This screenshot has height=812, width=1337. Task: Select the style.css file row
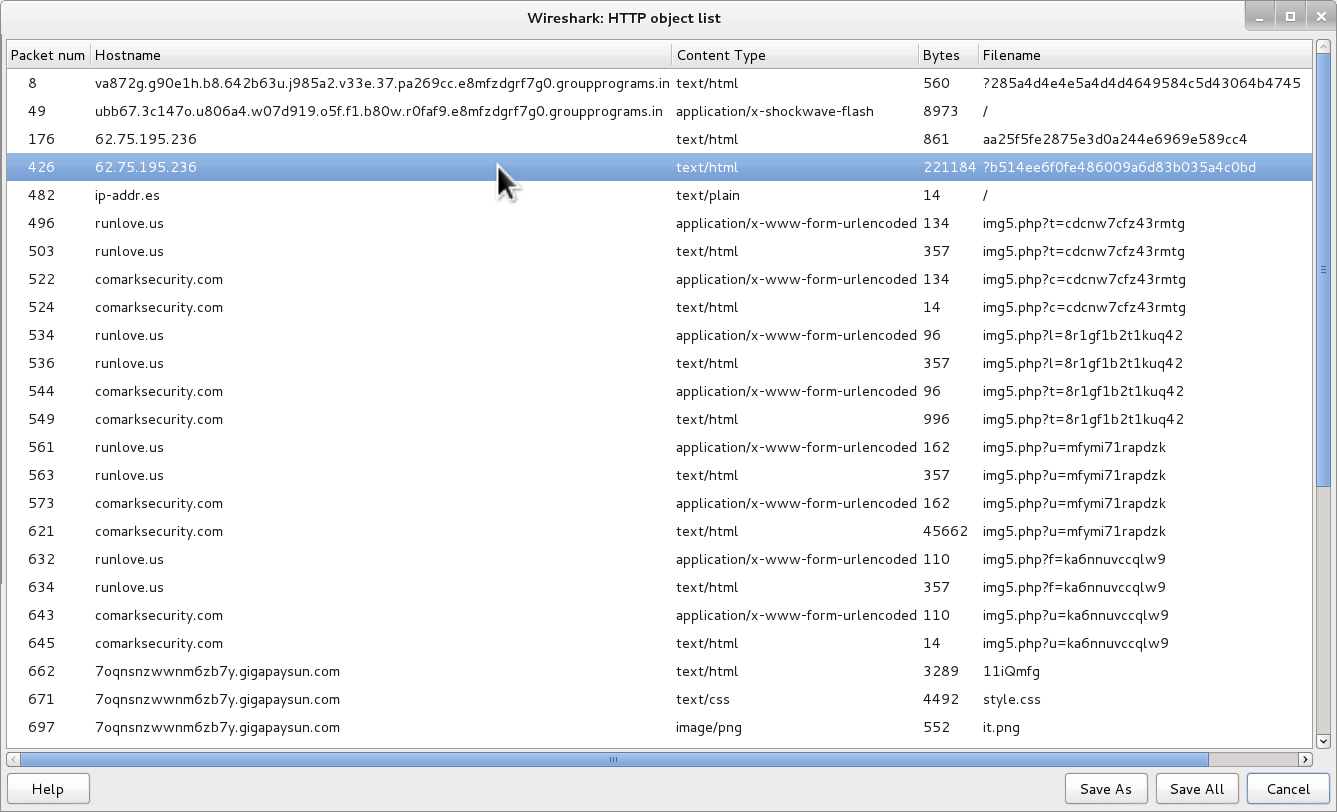(659, 699)
